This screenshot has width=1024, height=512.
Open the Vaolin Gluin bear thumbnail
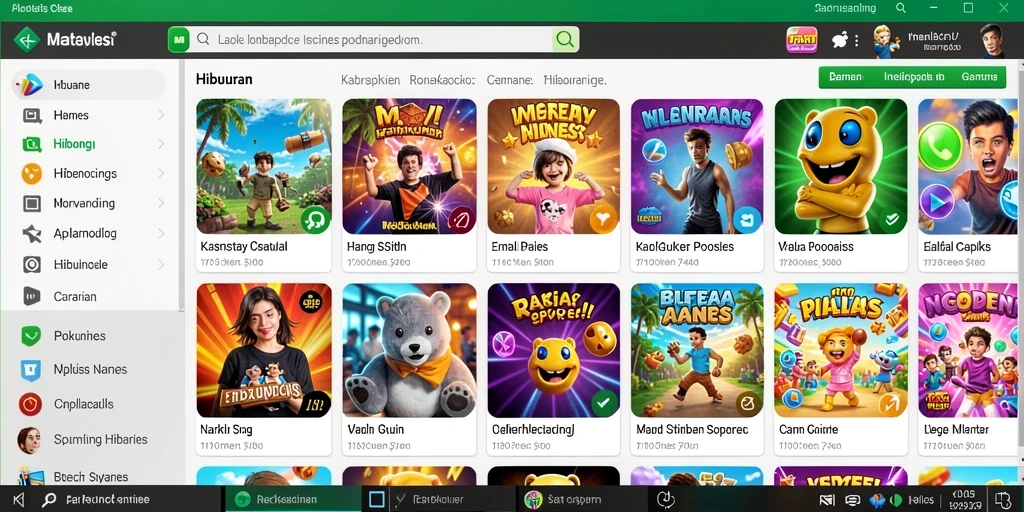[x=409, y=350]
